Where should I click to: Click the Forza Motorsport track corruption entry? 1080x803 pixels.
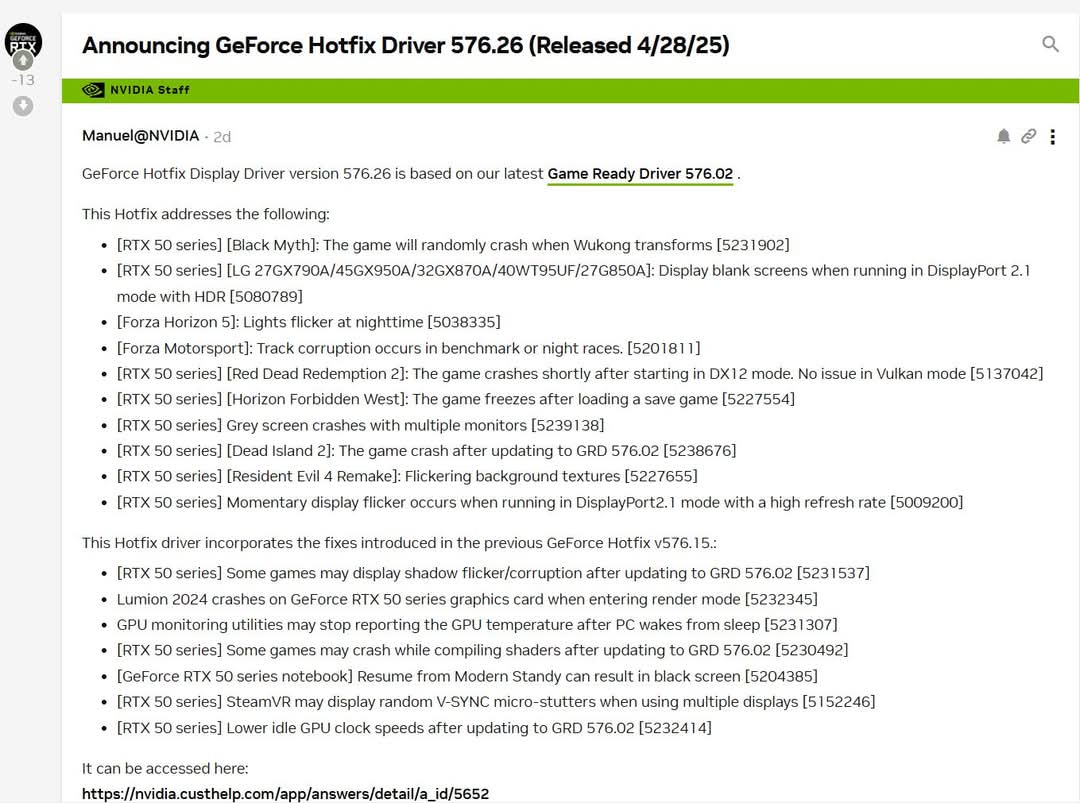tap(408, 348)
